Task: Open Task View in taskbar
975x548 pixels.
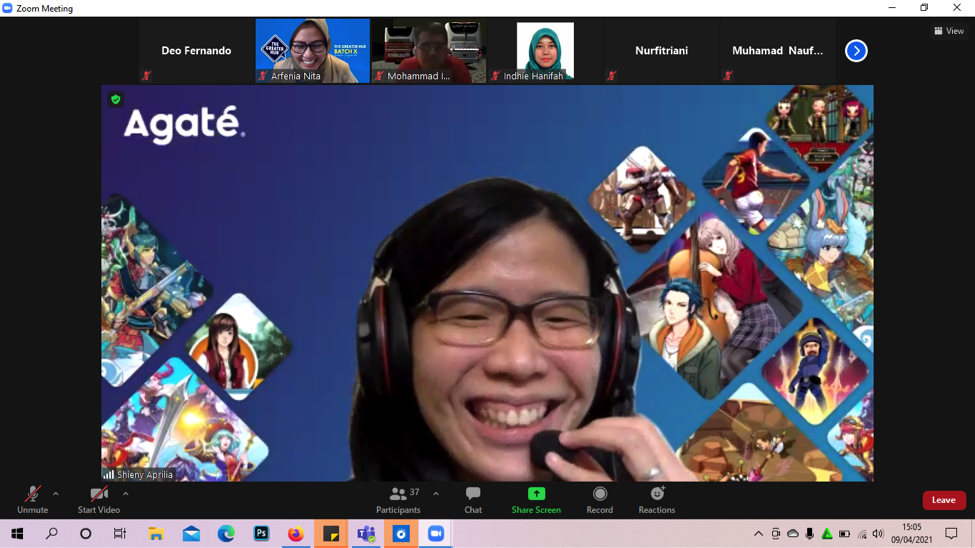Action: click(119, 534)
